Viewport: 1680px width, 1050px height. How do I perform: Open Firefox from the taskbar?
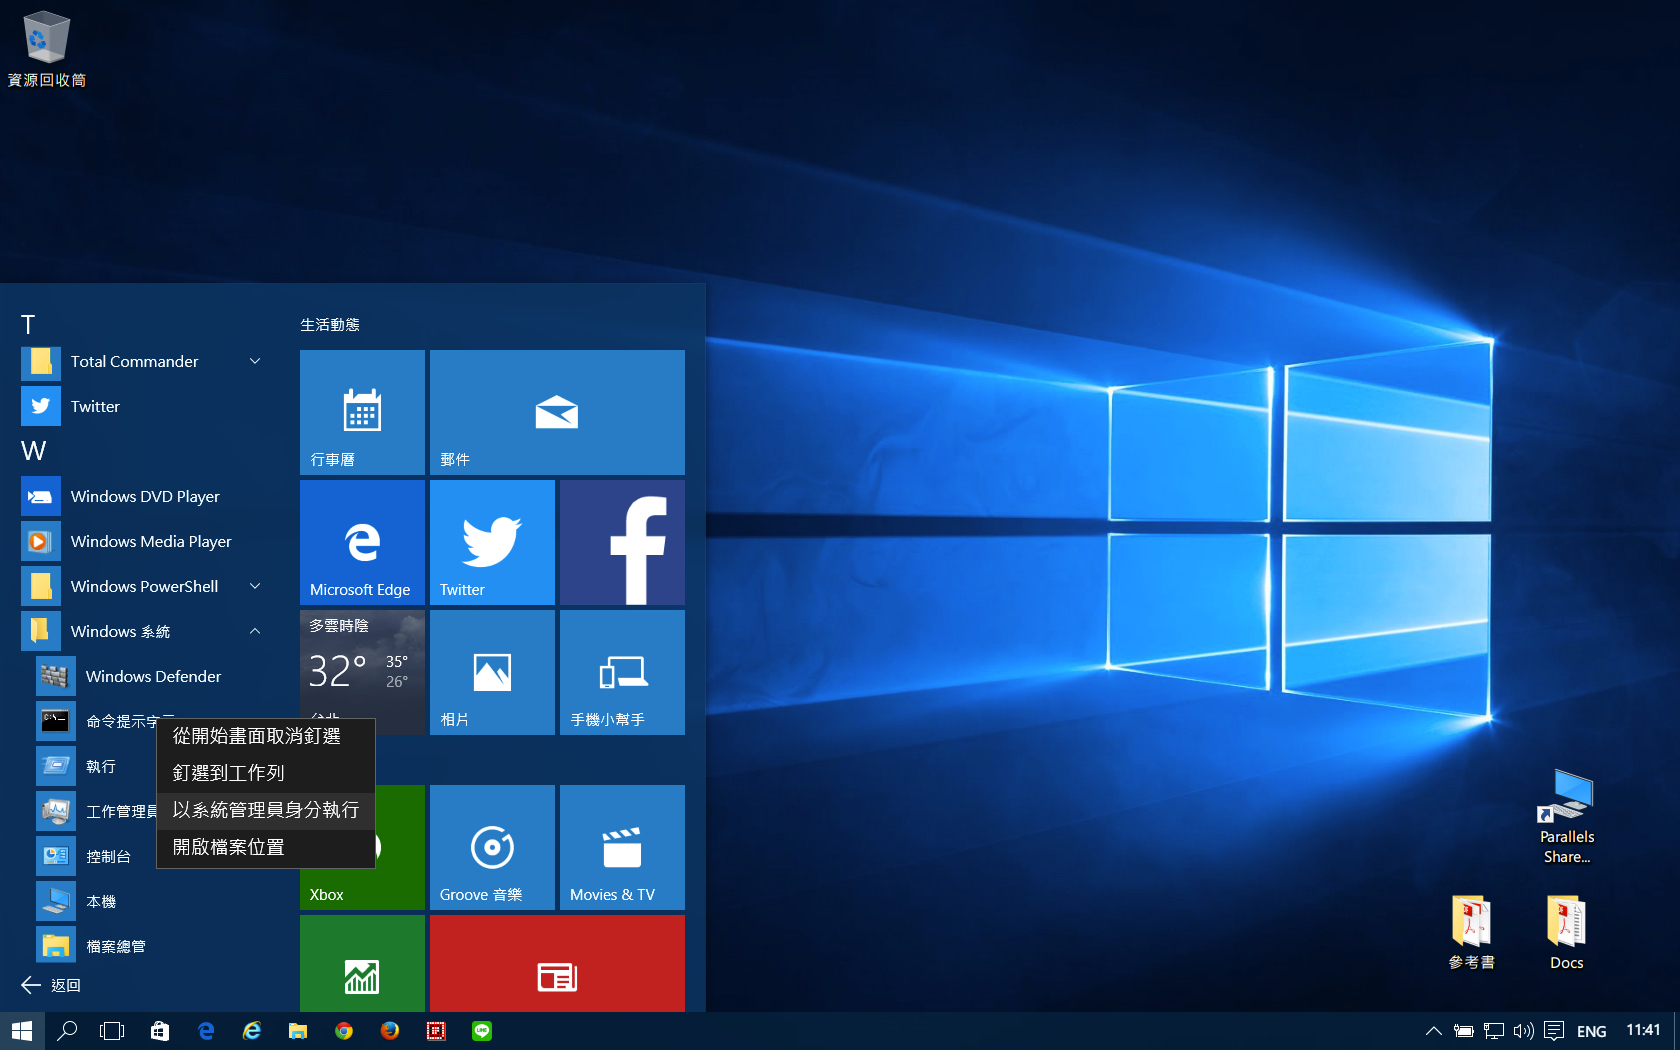[x=390, y=1031]
